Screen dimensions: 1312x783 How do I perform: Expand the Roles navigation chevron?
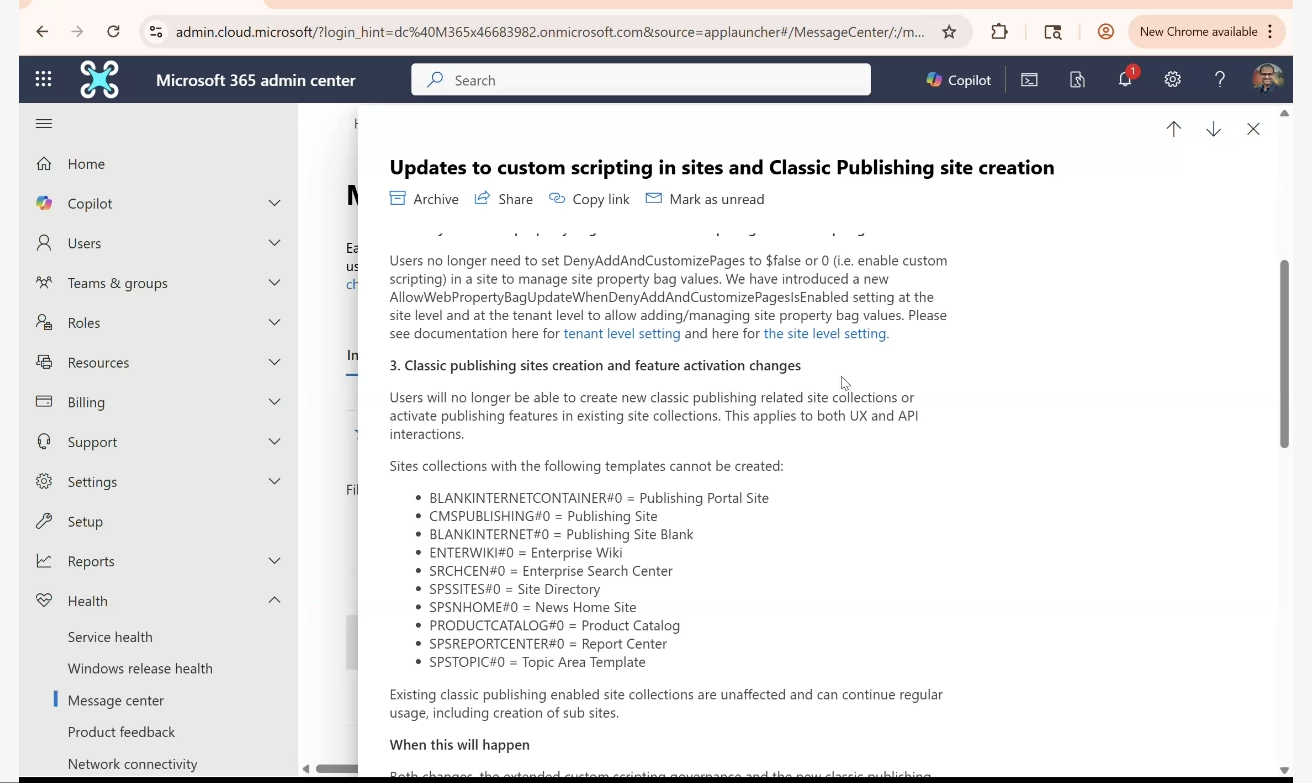275,322
